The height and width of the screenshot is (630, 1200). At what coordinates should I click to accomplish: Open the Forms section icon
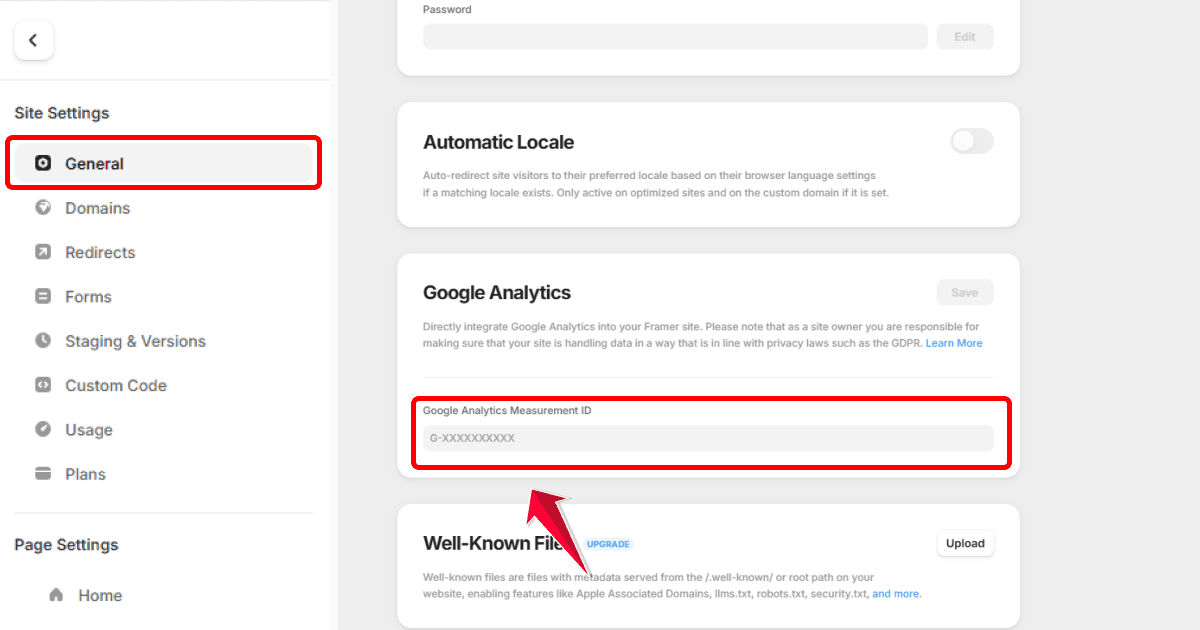click(x=42, y=296)
